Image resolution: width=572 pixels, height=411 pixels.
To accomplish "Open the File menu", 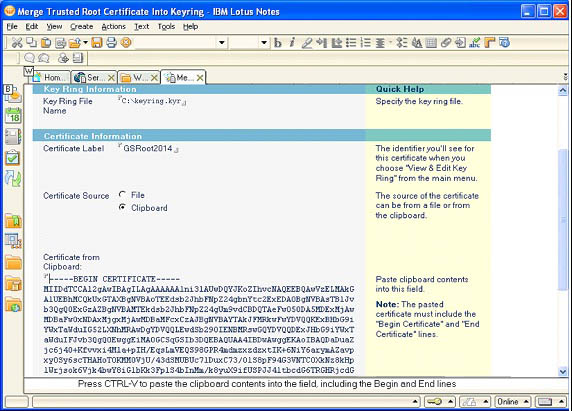I will (x=12, y=27).
